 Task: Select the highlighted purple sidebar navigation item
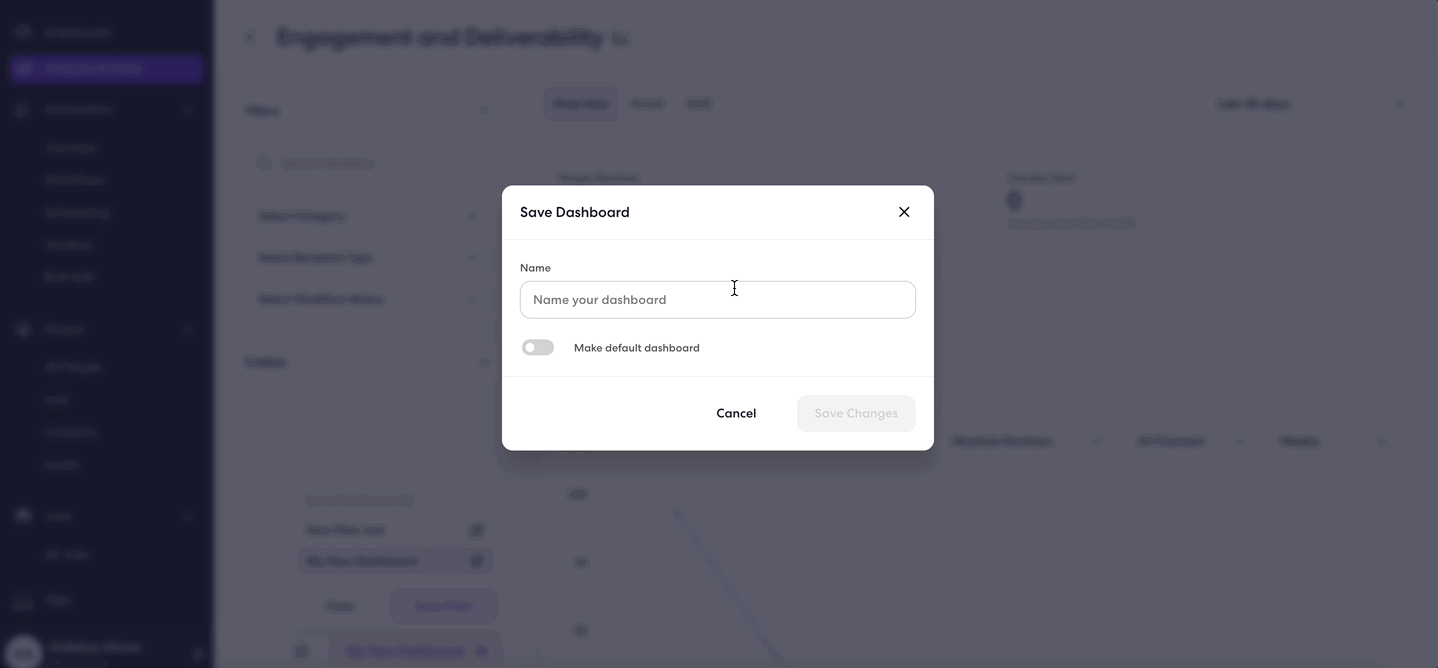tap(107, 69)
